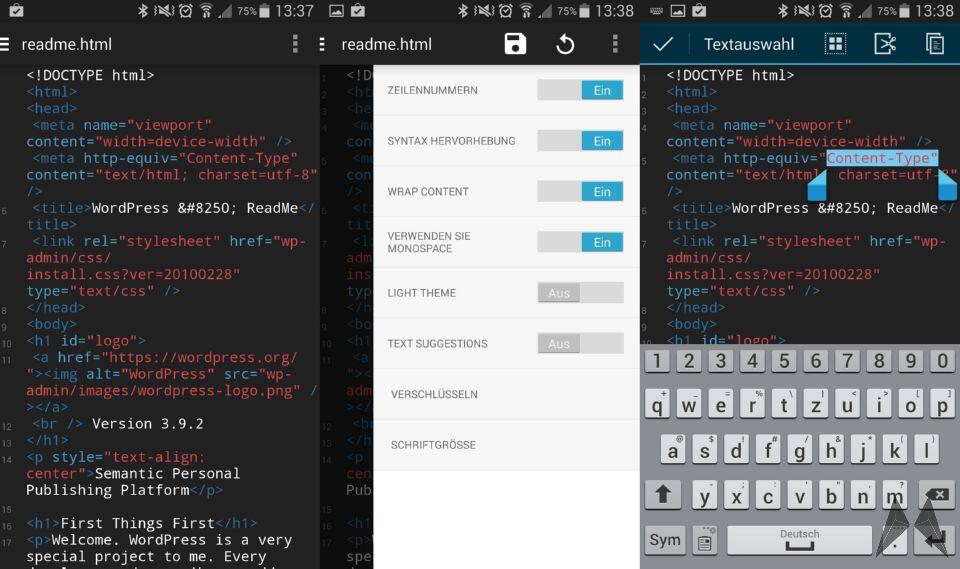This screenshot has width=960, height=569.
Task: Tap the q key
Action: point(657,404)
